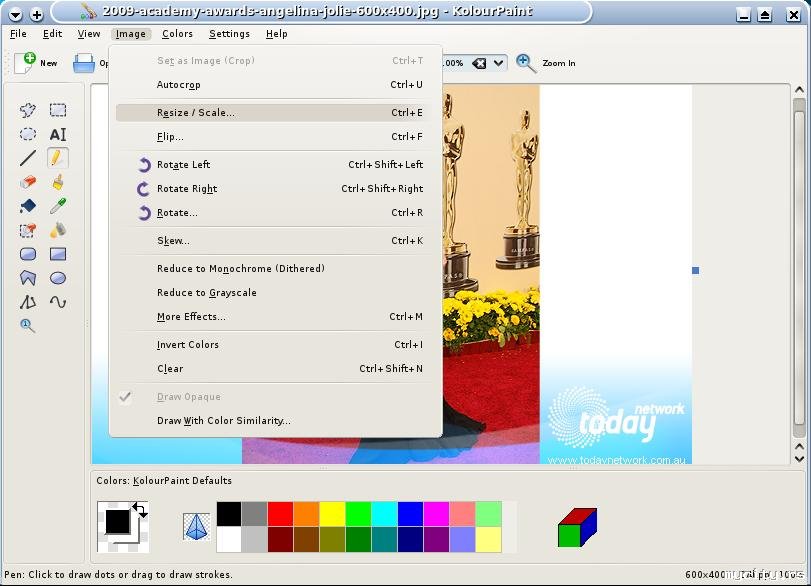Select the Rectangle shape tool

[x=58, y=254]
